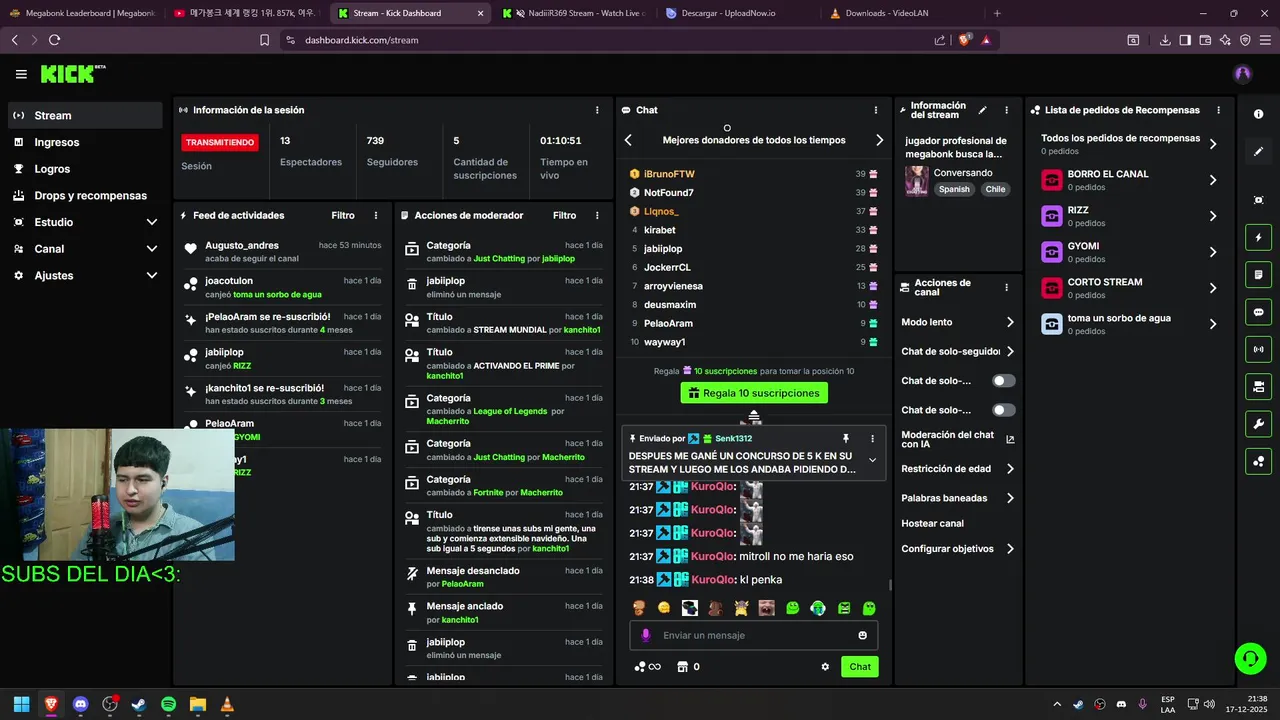This screenshot has width=1280, height=720.
Task: Click the focus frame icon in the right sidebar
Action: coord(1258,200)
